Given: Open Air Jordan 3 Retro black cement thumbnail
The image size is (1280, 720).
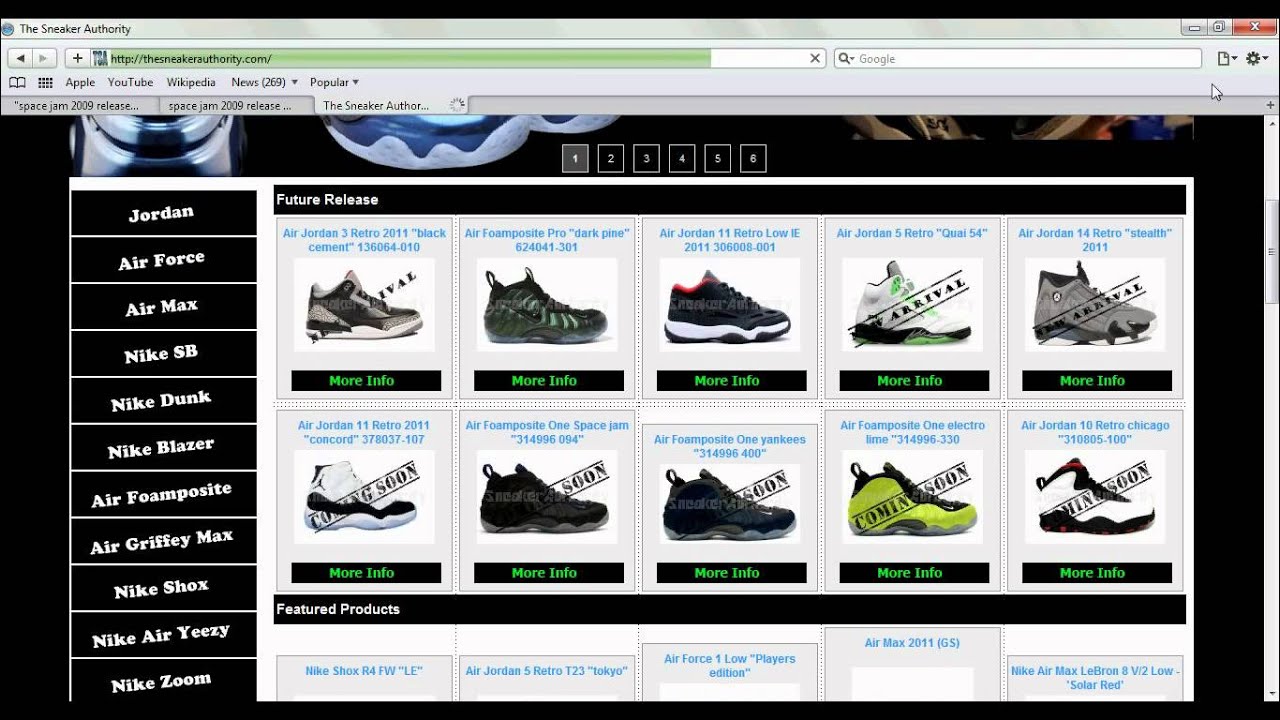Looking at the screenshot, I should click(364, 305).
